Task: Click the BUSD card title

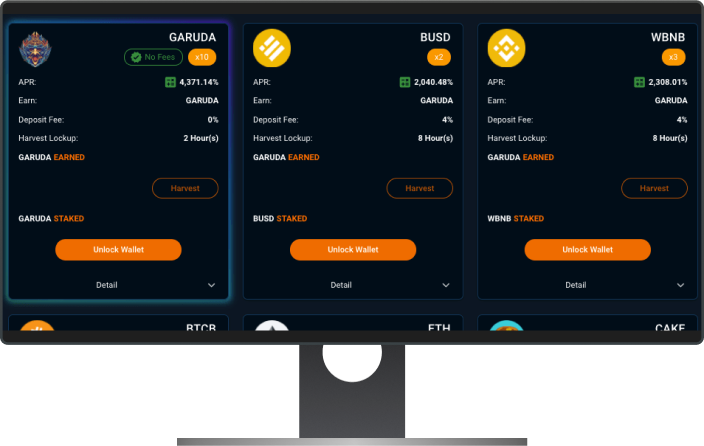Action: coord(435,37)
